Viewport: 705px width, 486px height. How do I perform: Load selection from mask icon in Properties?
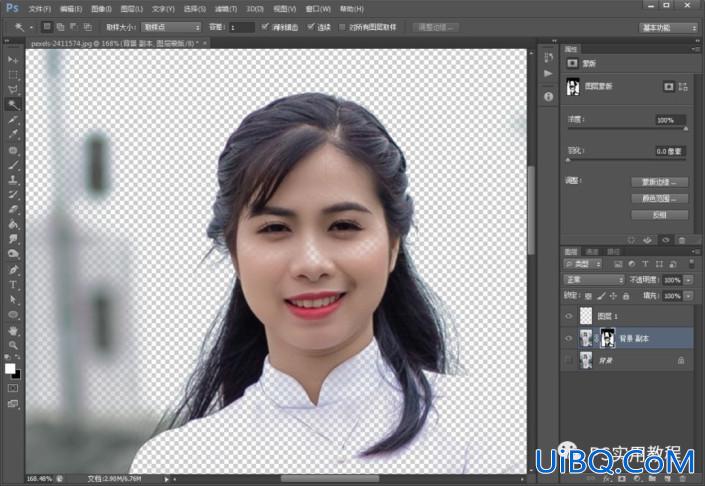click(x=631, y=240)
